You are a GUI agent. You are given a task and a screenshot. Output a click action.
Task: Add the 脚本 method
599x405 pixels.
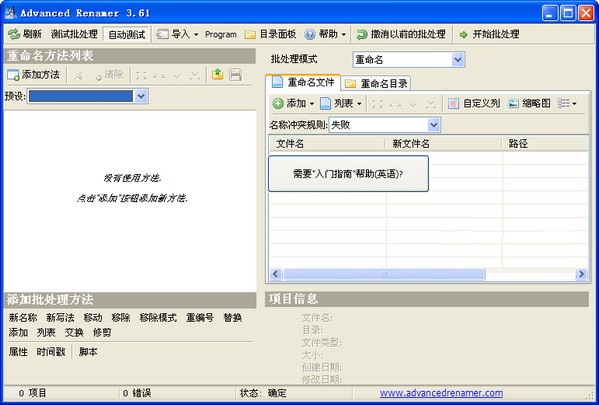[88, 352]
